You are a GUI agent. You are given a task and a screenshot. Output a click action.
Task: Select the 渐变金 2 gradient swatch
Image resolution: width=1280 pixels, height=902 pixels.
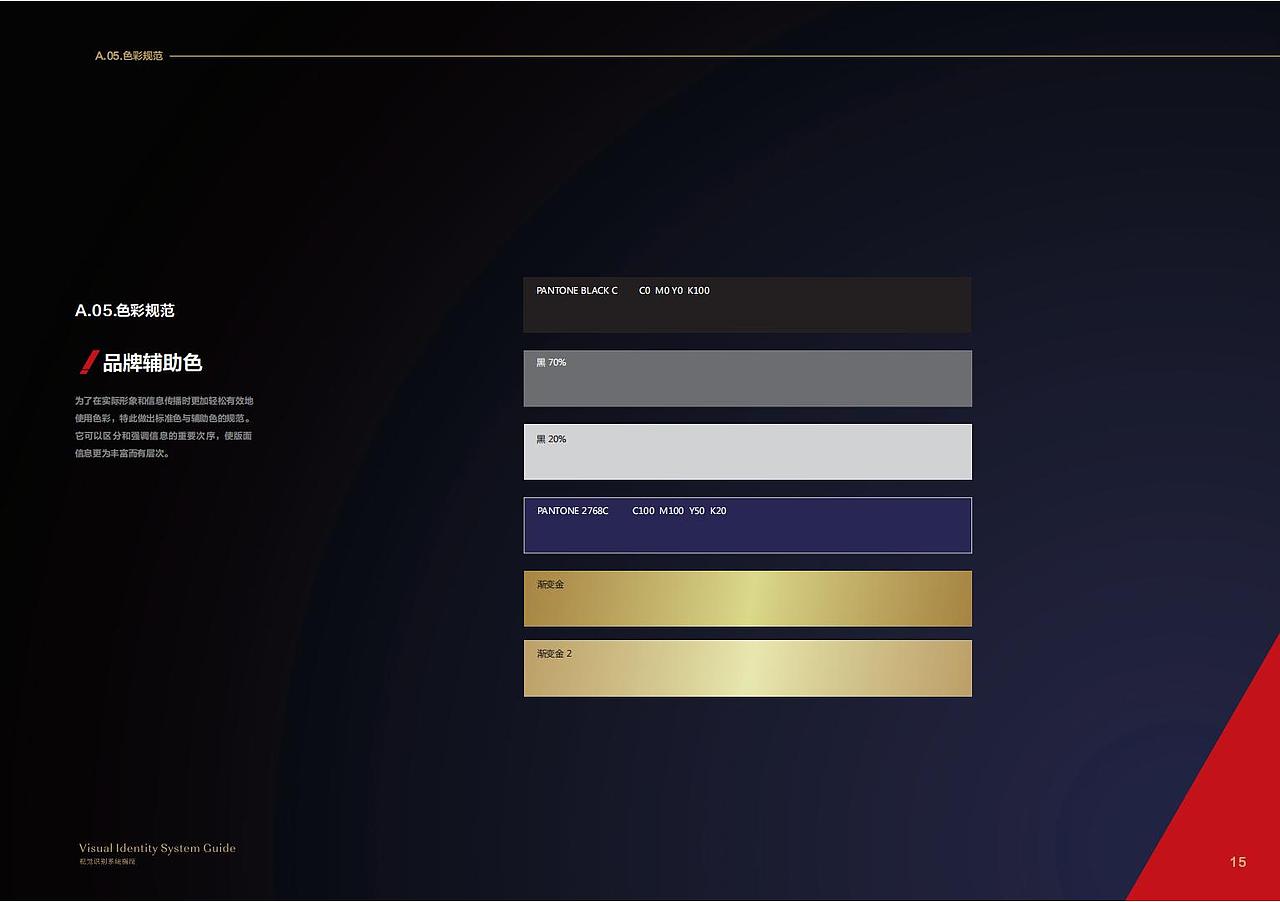coord(747,668)
